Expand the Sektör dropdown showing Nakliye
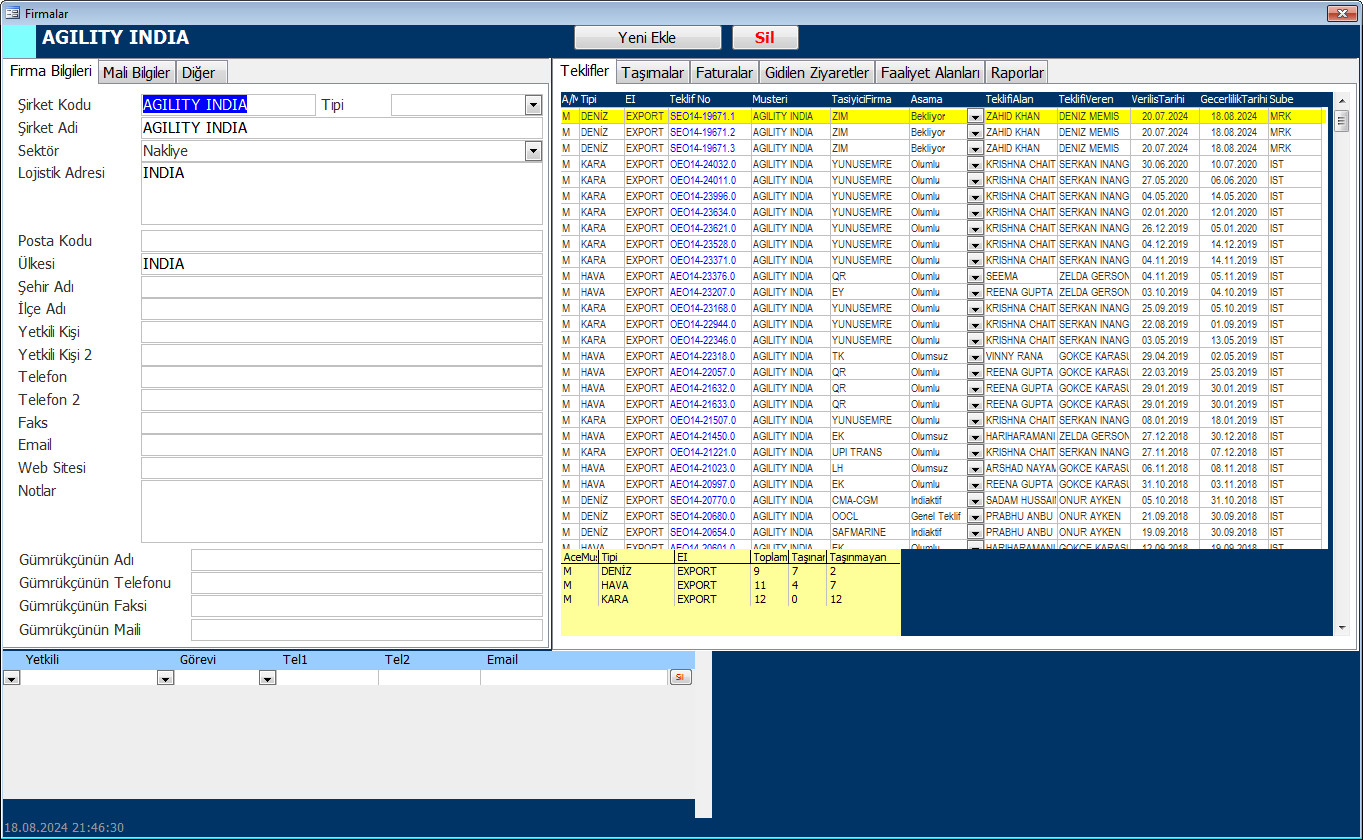The width and height of the screenshot is (1363, 840). coord(533,151)
